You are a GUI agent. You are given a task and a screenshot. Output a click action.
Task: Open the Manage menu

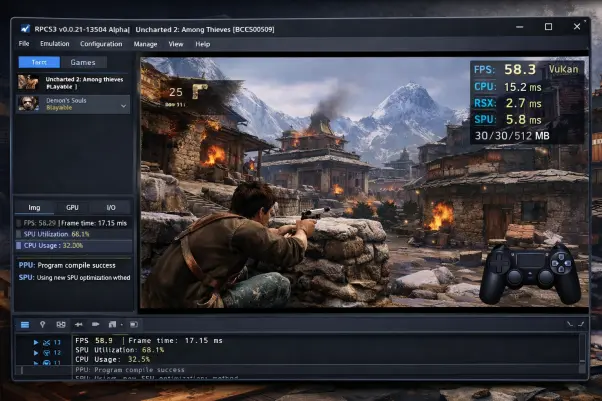145,44
